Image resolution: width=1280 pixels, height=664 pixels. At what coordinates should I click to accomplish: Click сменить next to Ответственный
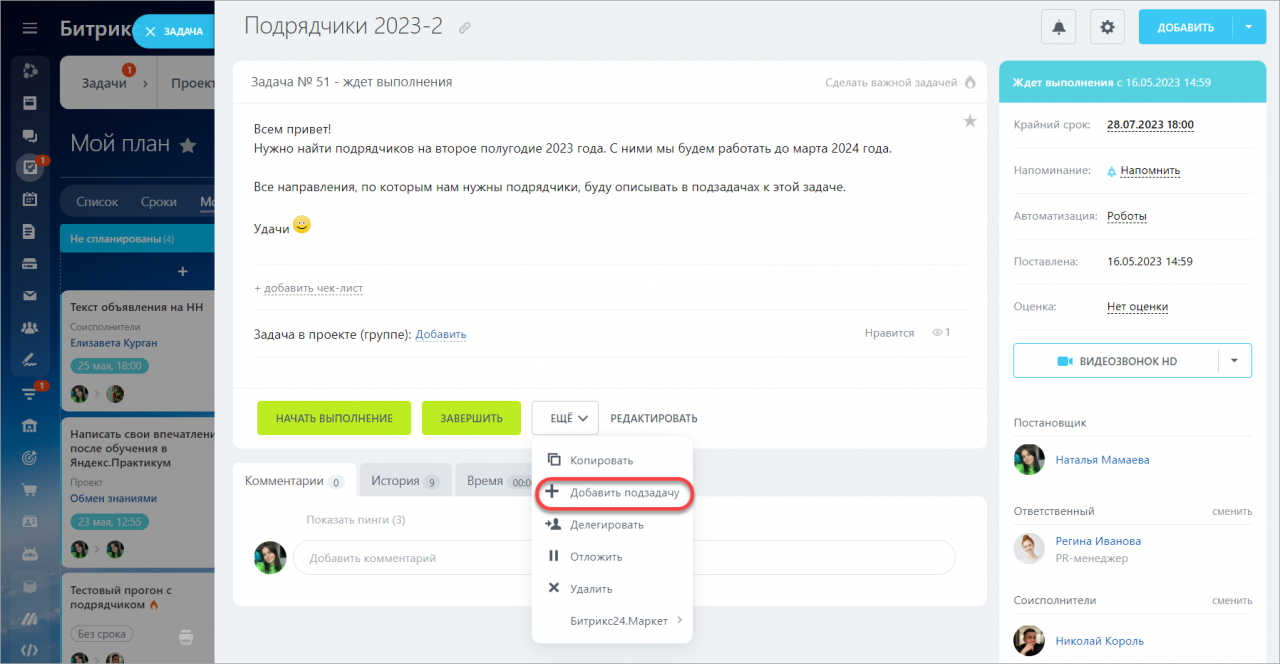coord(1232,511)
